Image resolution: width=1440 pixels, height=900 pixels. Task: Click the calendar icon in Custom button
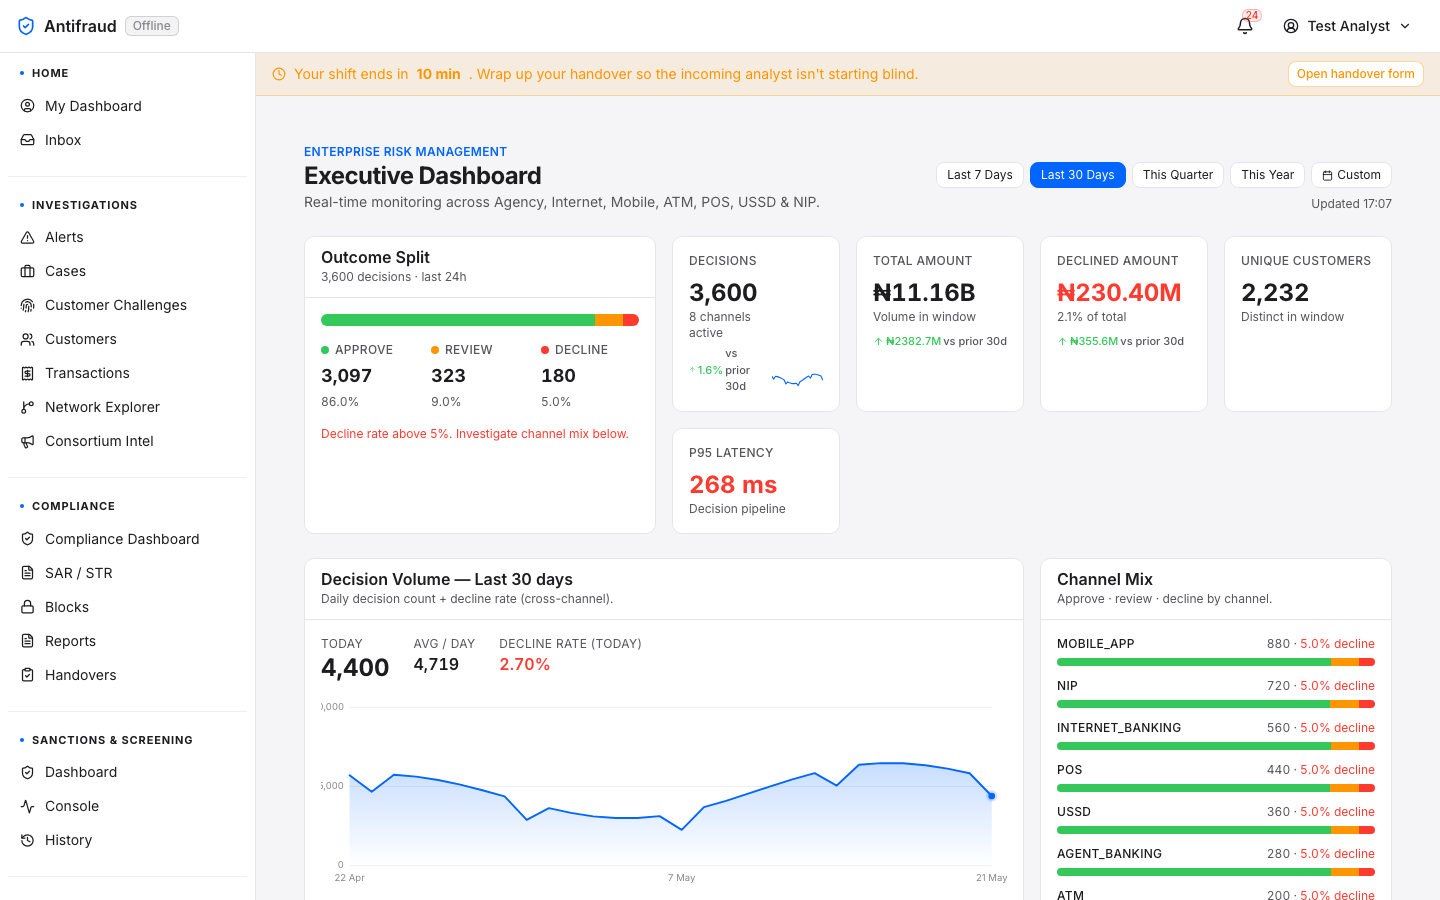point(1327,175)
